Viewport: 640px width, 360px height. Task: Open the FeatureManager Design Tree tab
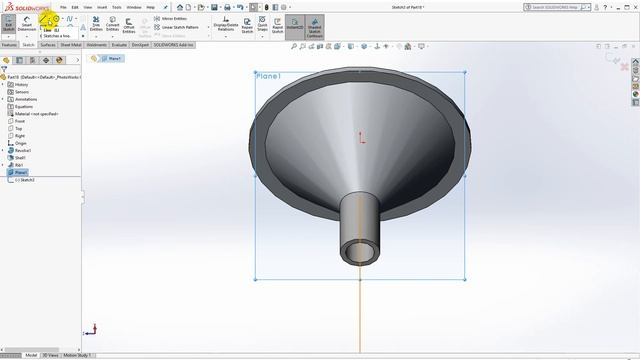(x=6, y=60)
